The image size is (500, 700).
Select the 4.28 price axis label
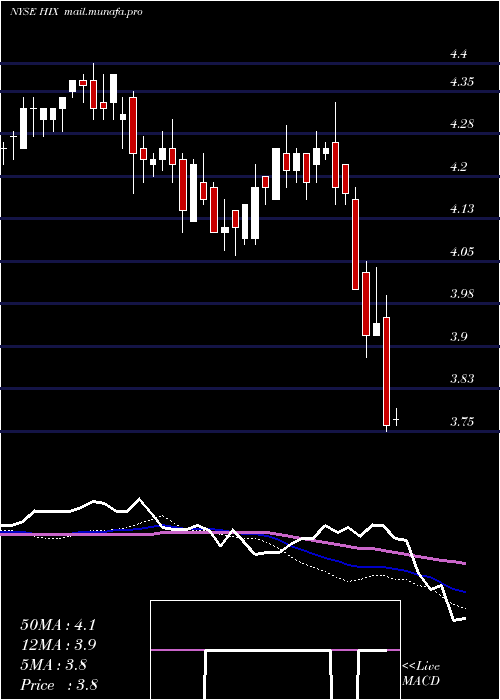pos(461,125)
